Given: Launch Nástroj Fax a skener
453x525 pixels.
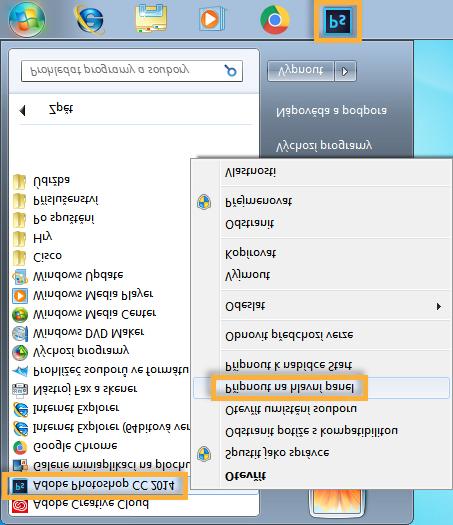Looking at the screenshot, I should 75,389.
